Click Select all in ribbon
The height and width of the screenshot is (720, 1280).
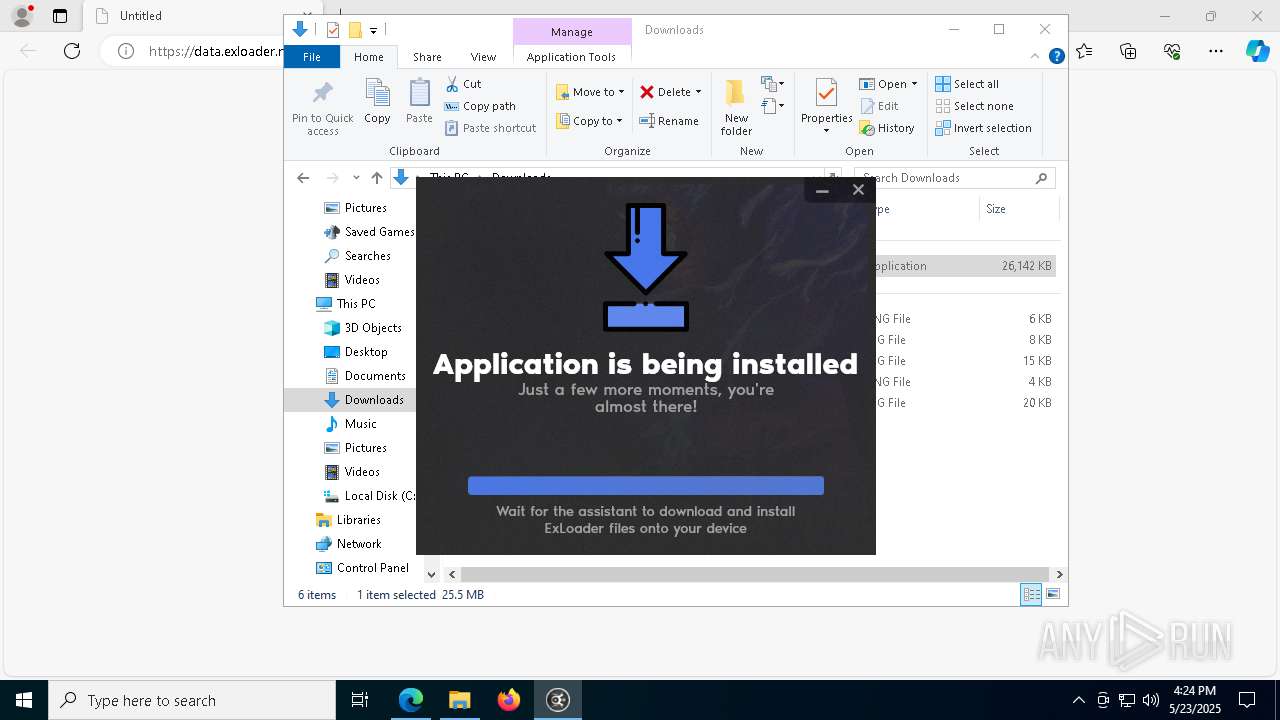(x=967, y=84)
